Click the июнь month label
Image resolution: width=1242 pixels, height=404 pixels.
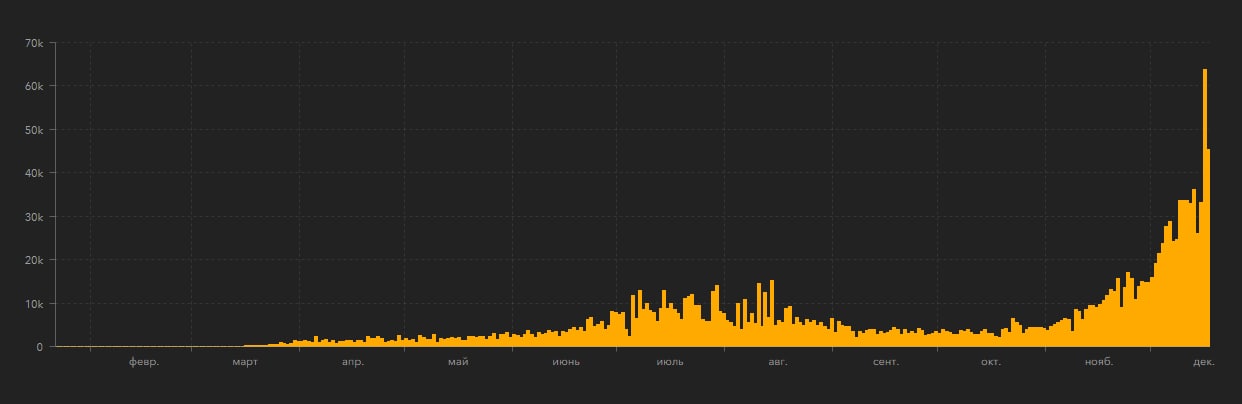click(x=566, y=362)
